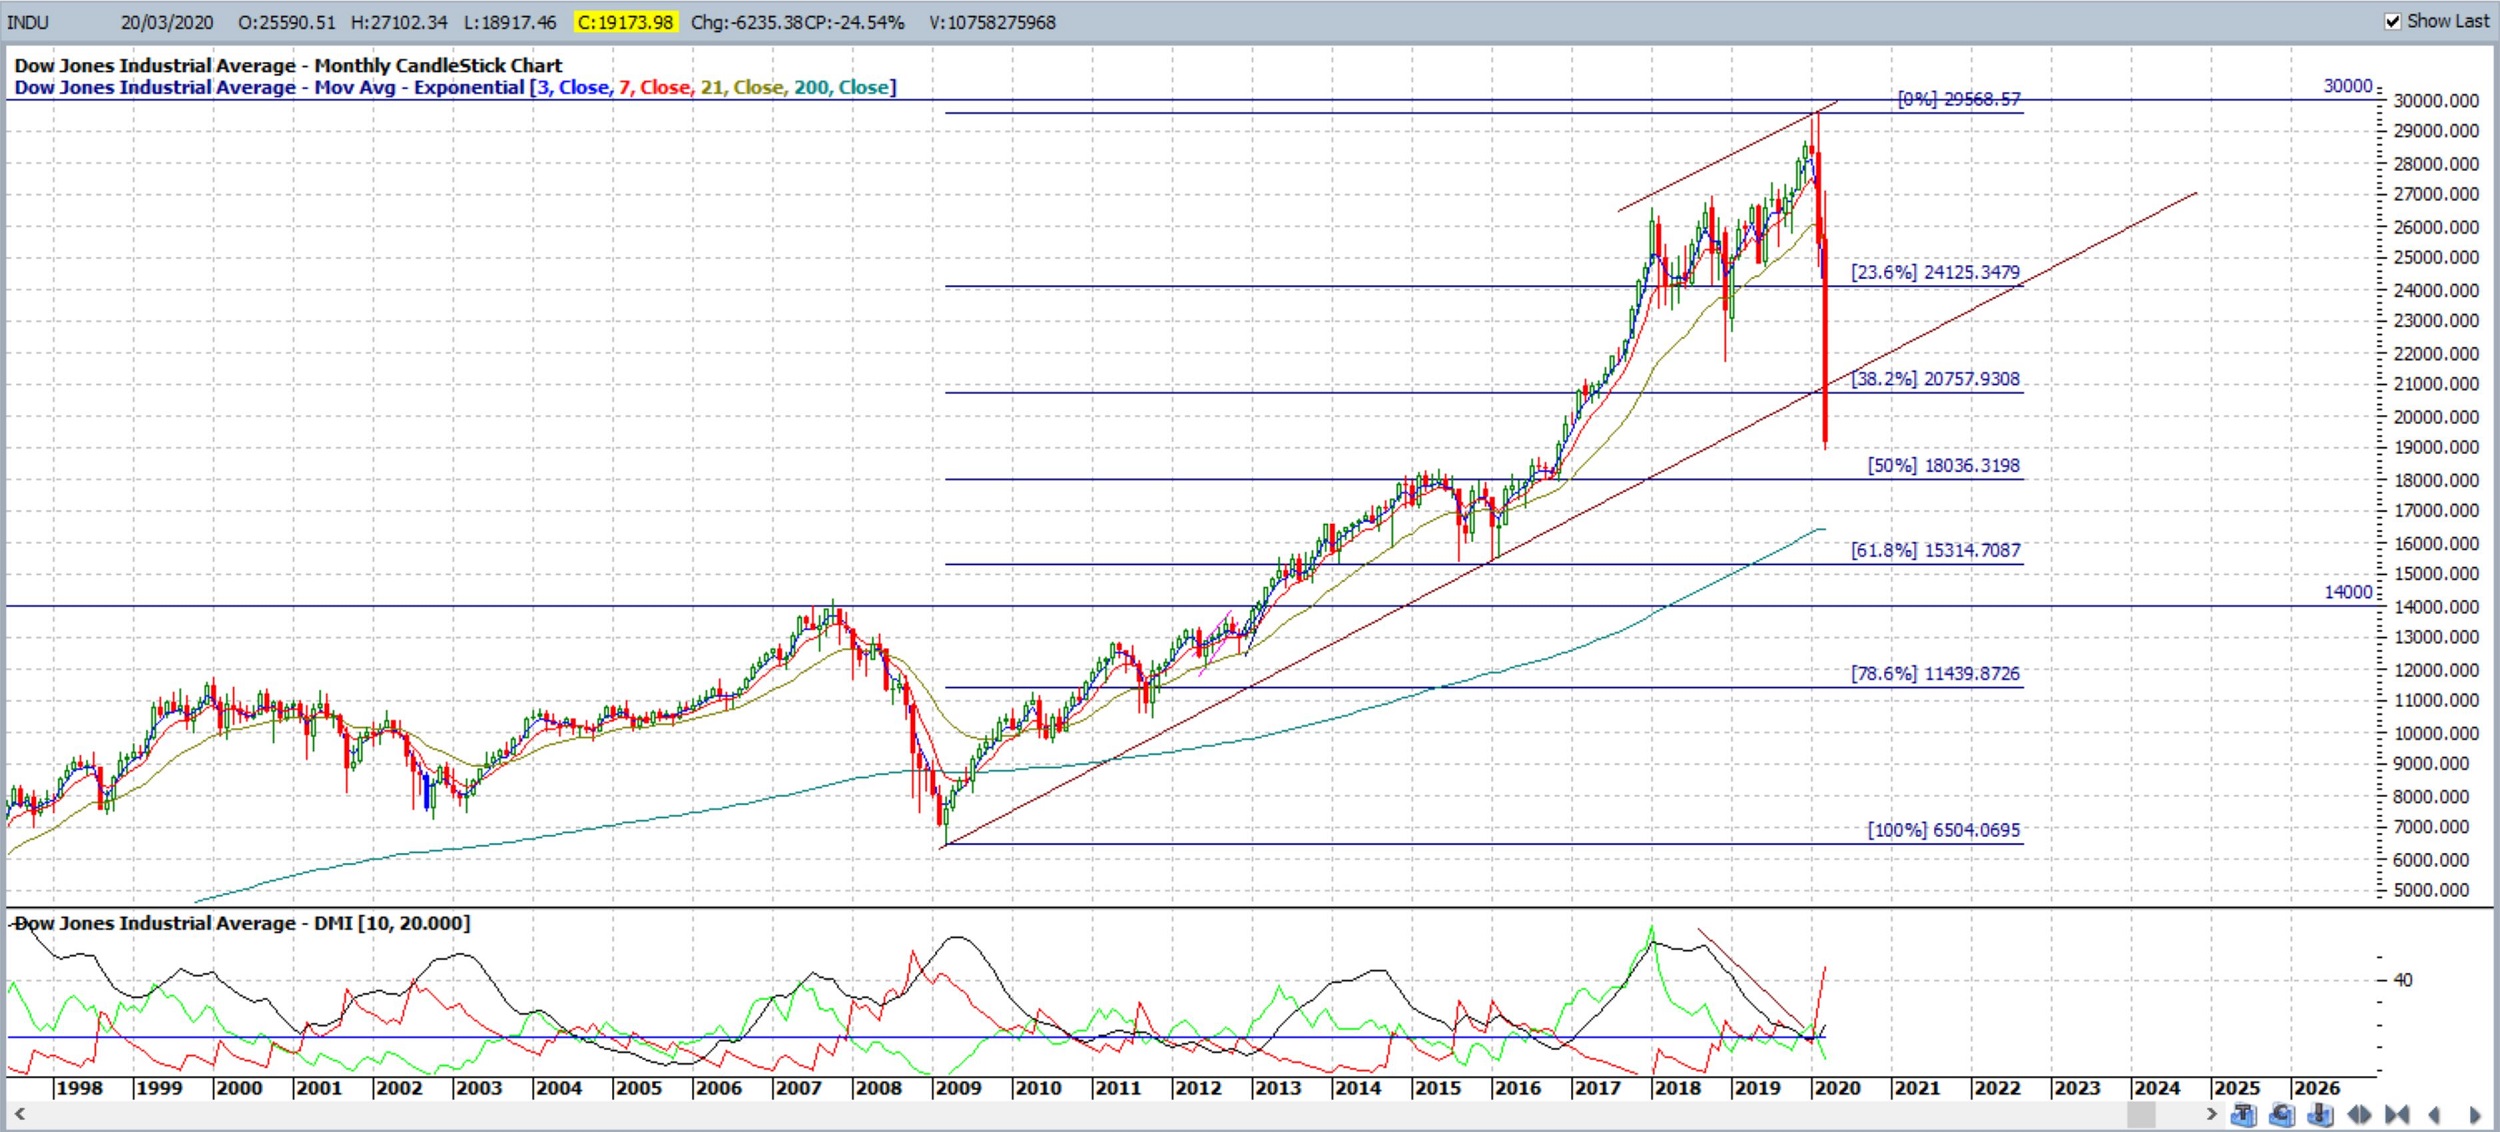This screenshot has width=2500, height=1132.
Task: Click the 2009 year label on time axis
Action: pos(958,1088)
